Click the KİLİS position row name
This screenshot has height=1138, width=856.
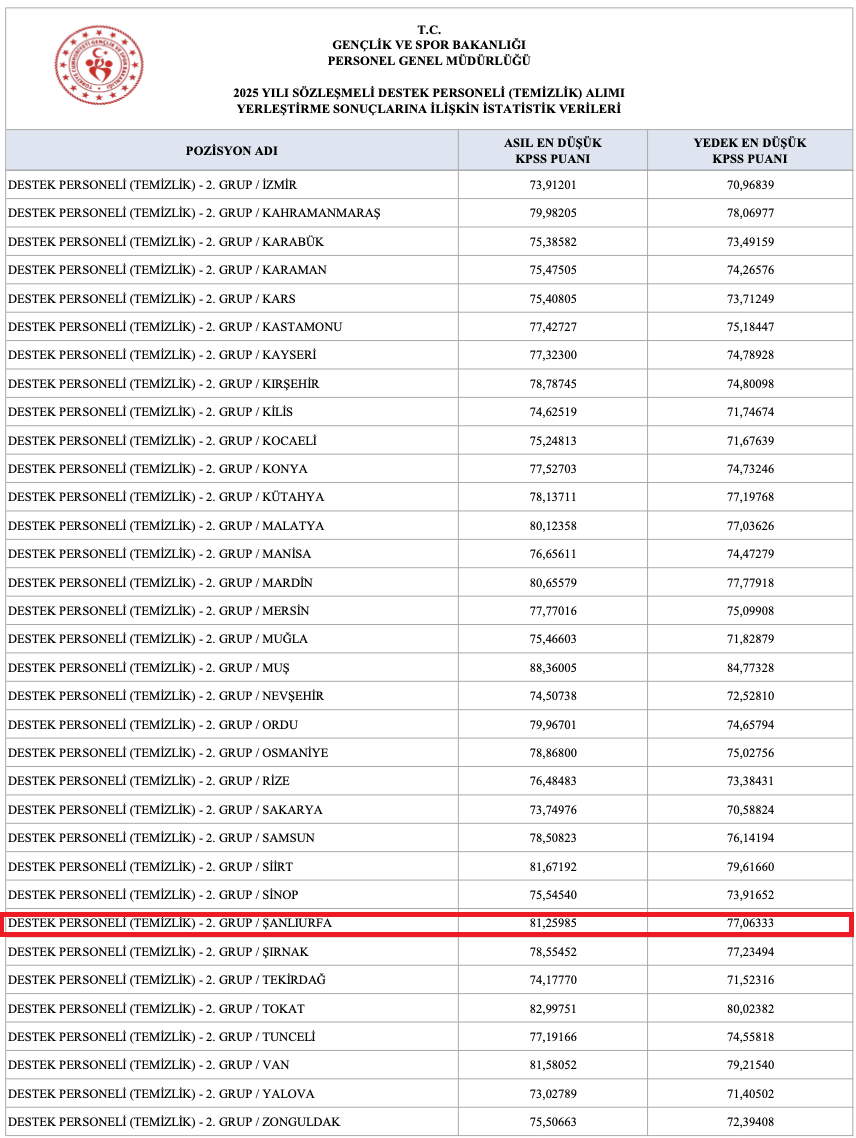pyautogui.click(x=150, y=412)
